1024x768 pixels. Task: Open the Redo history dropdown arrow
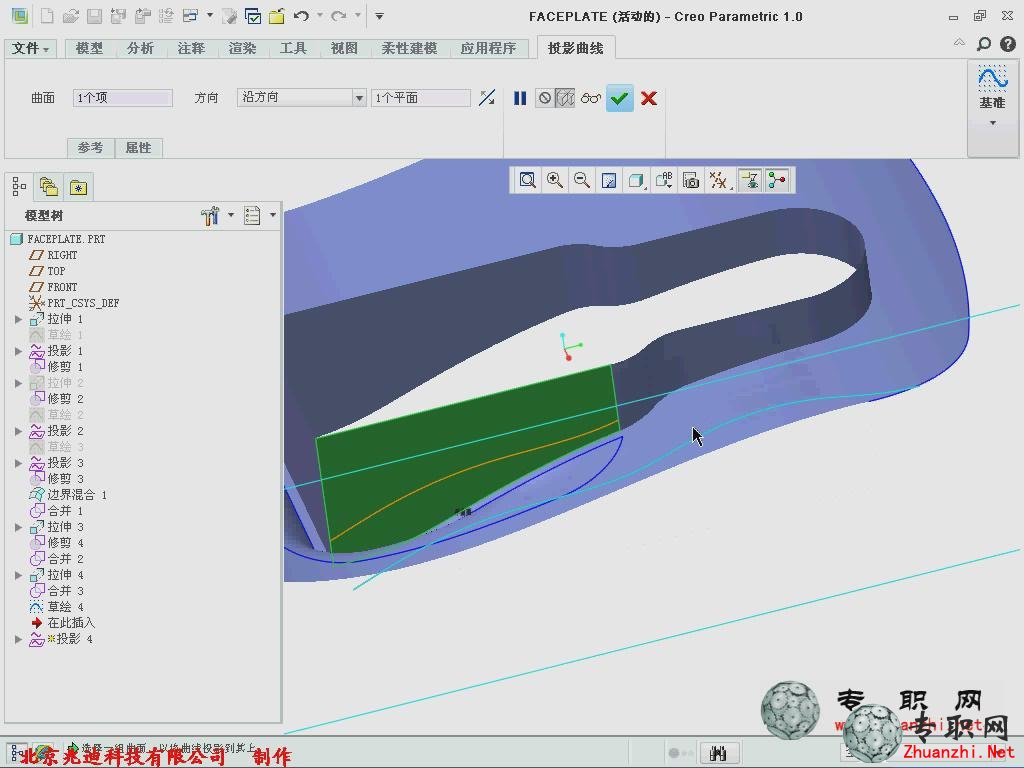point(357,15)
